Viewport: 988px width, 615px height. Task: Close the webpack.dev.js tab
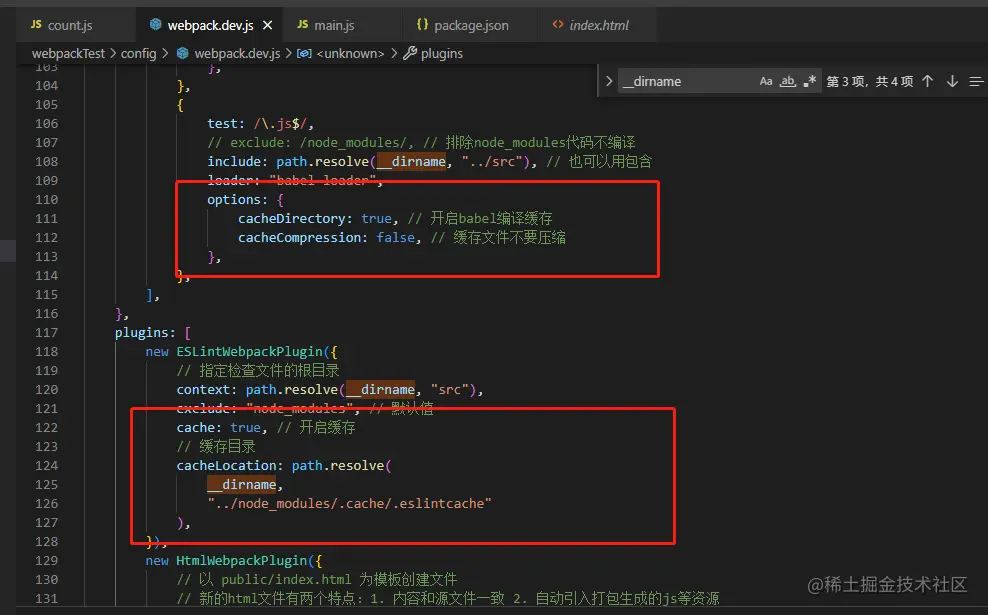(x=268, y=25)
